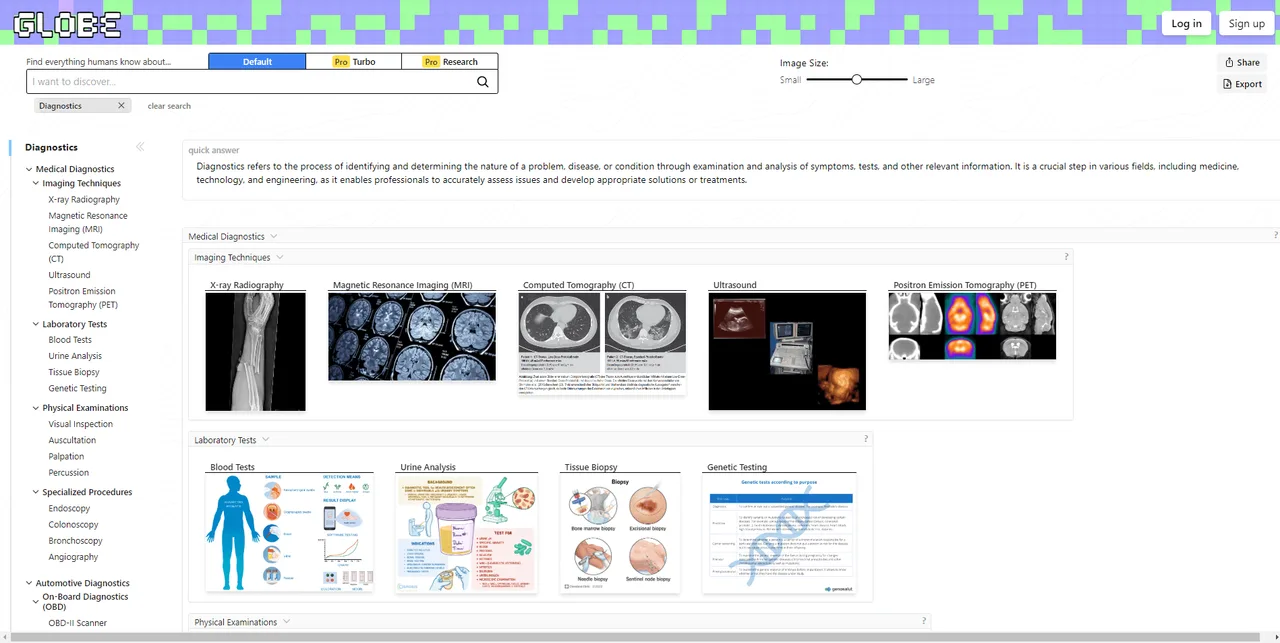Open Medical Diagnostics section header dropdown

pyautogui.click(x=274, y=237)
